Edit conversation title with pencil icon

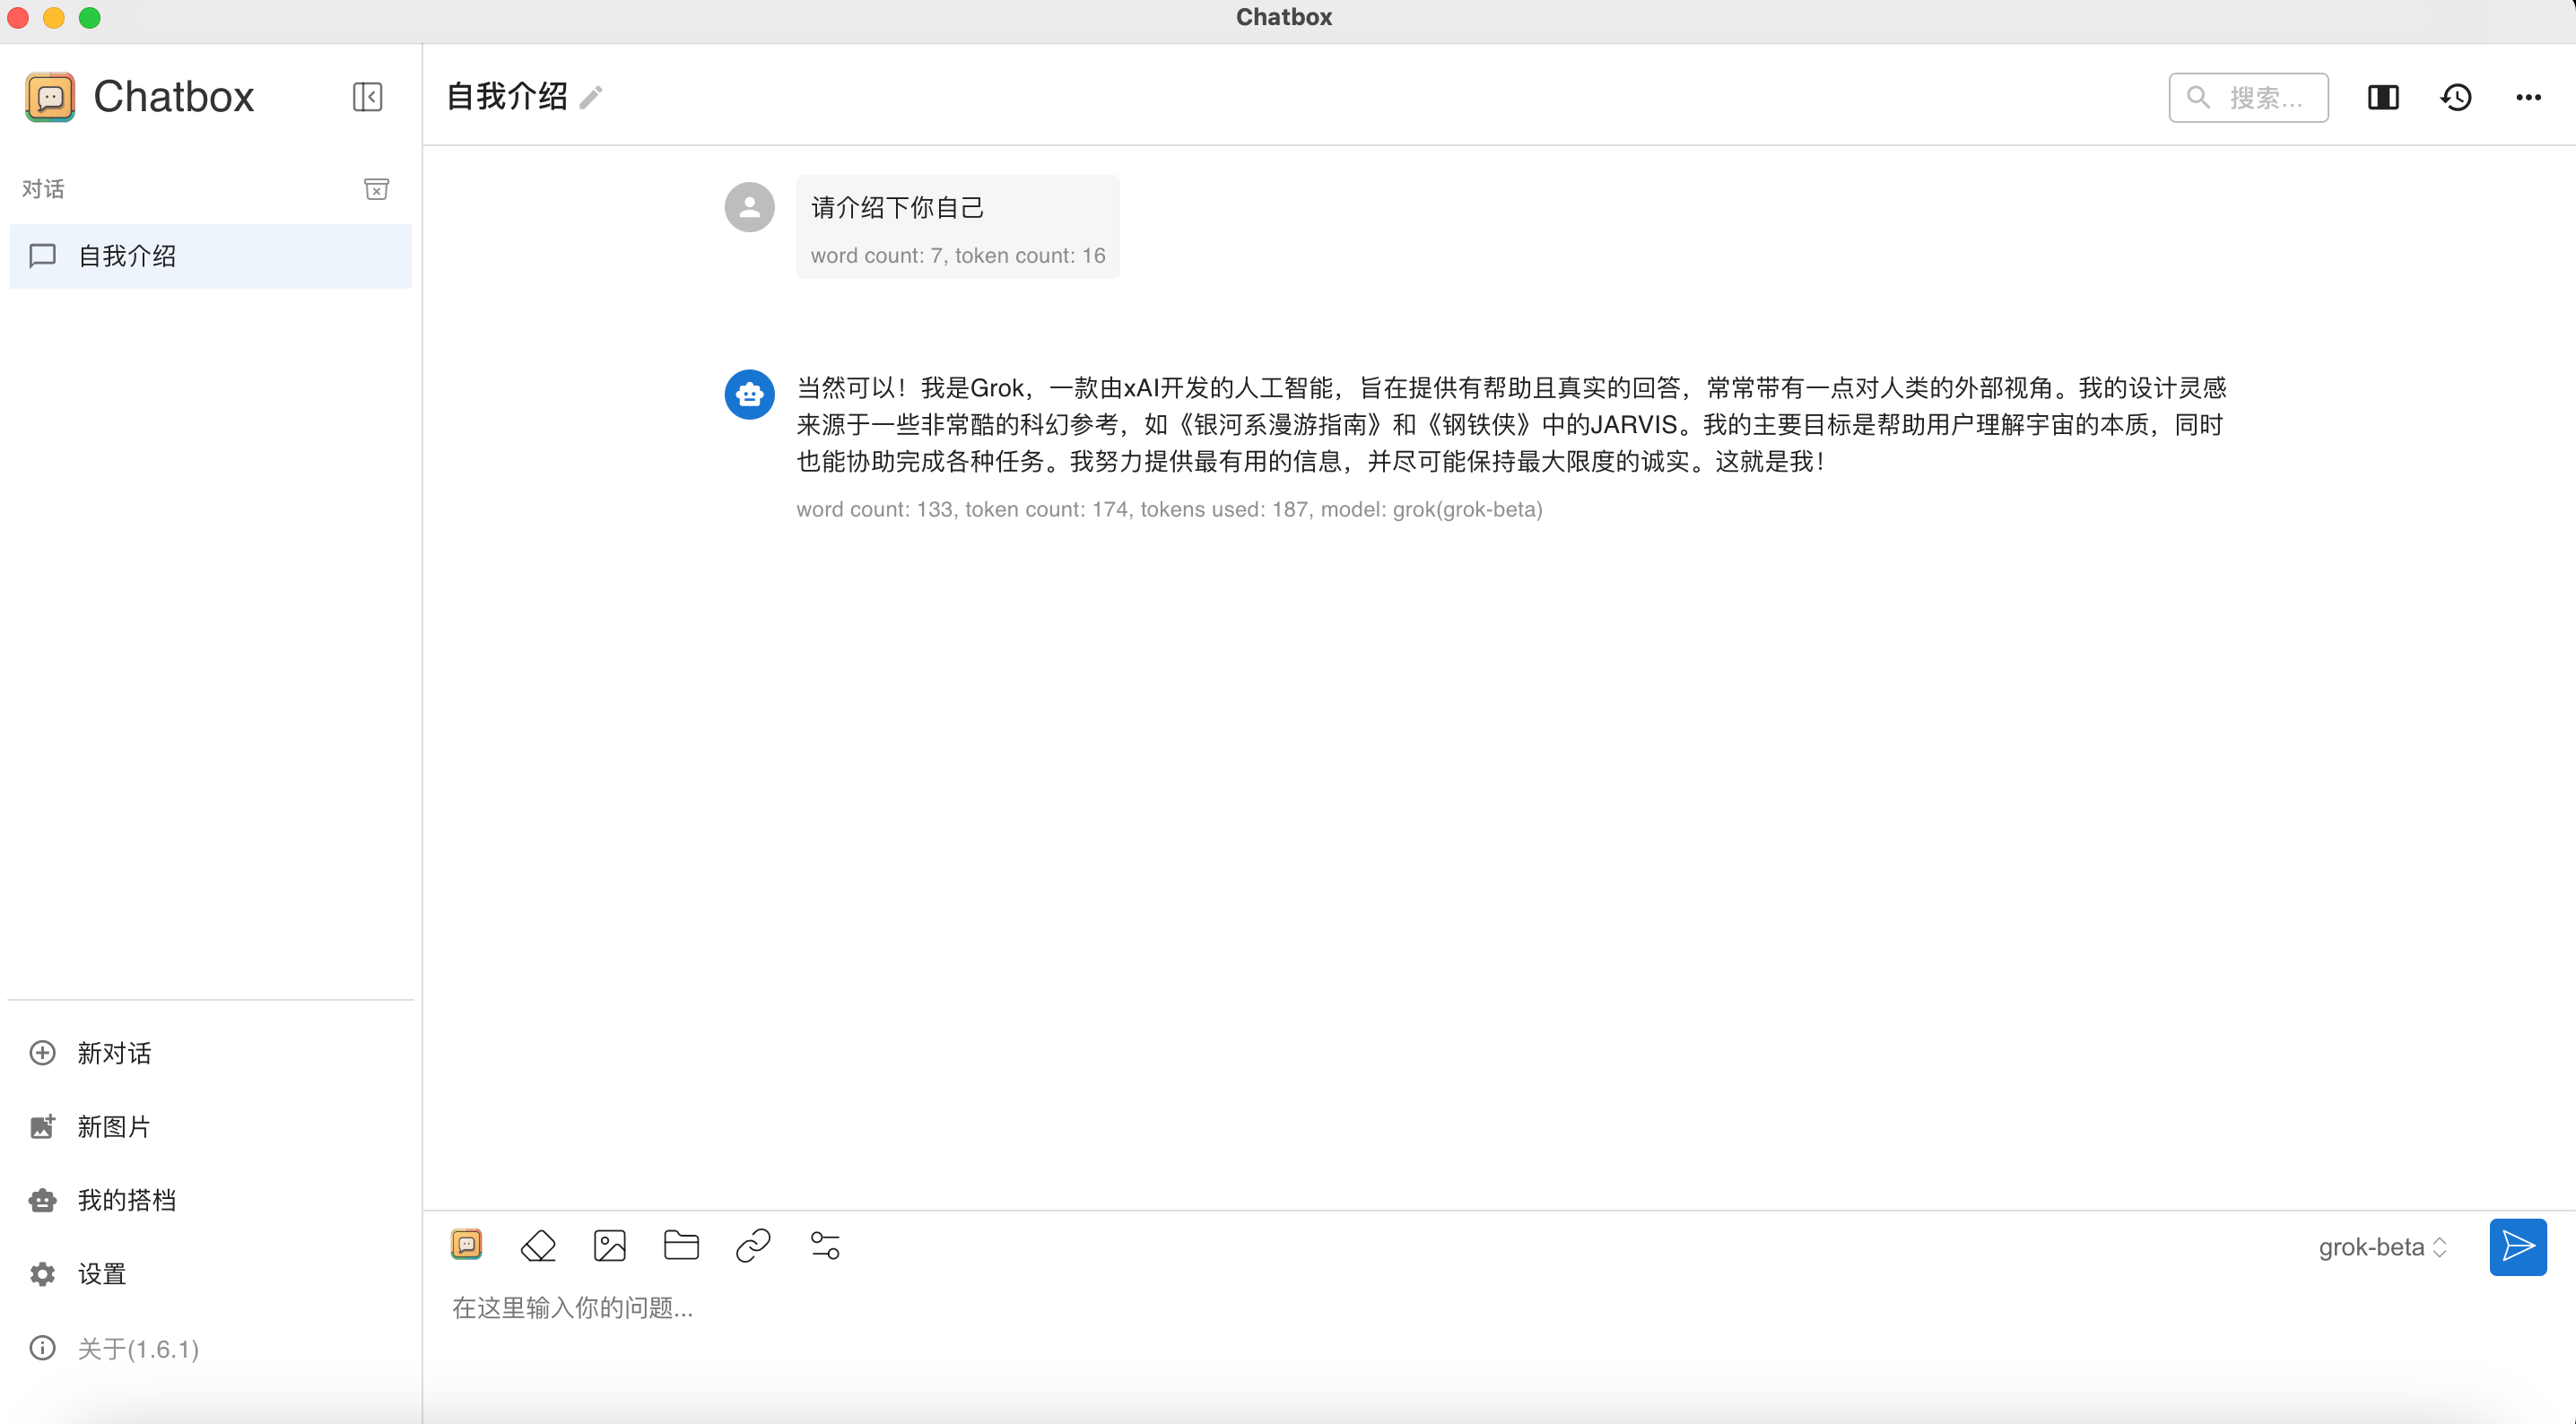pyautogui.click(x=591, y=97)
